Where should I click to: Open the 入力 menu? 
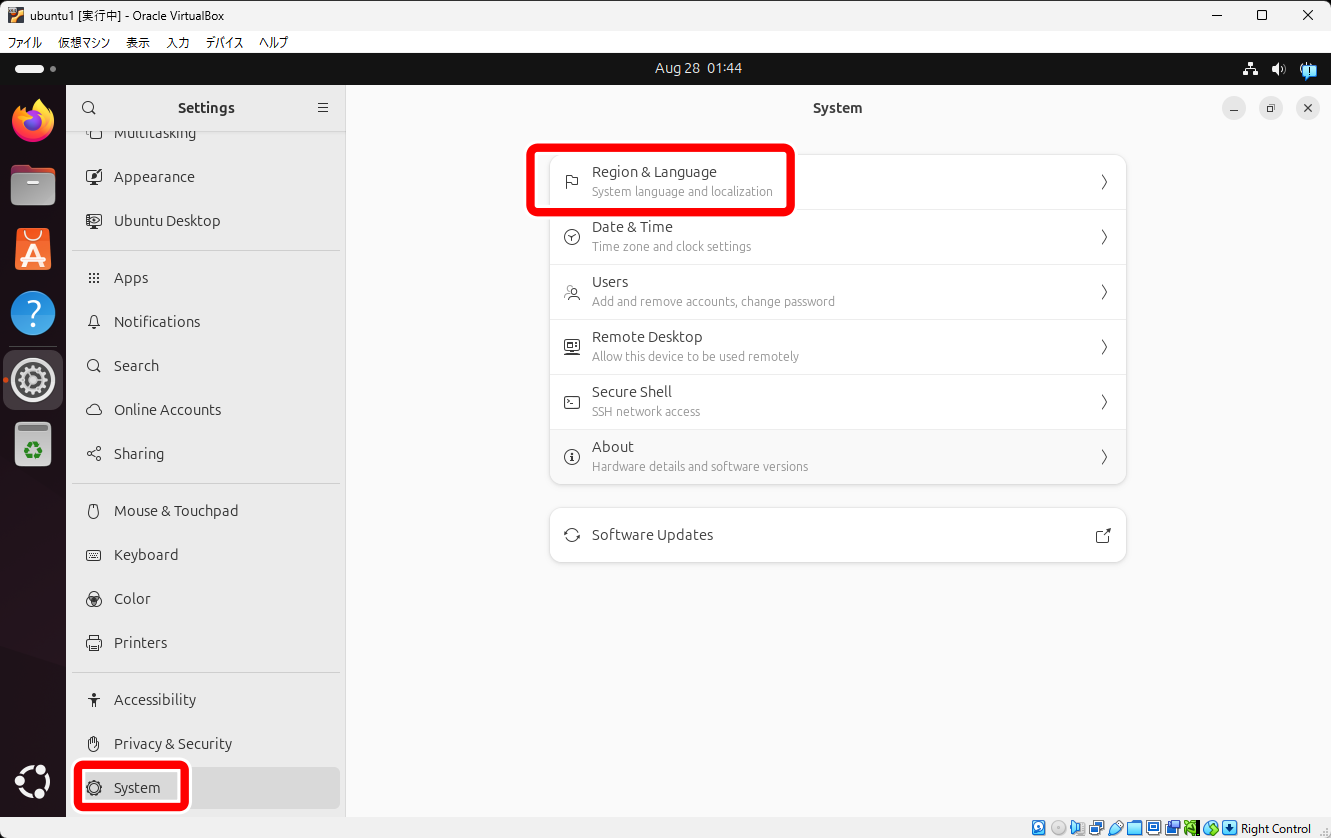point(178,43)
